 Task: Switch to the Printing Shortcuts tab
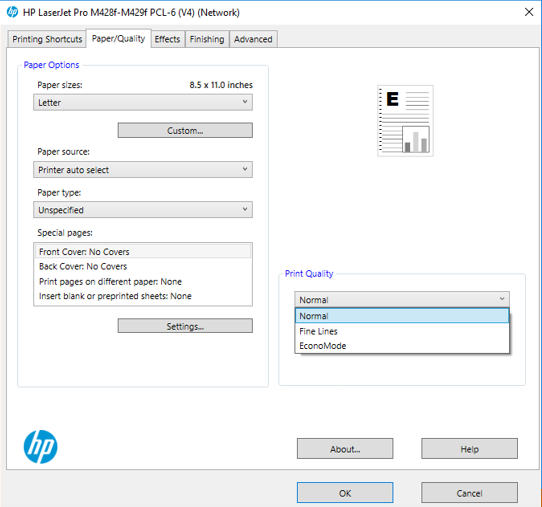click(x=47, y=39)
